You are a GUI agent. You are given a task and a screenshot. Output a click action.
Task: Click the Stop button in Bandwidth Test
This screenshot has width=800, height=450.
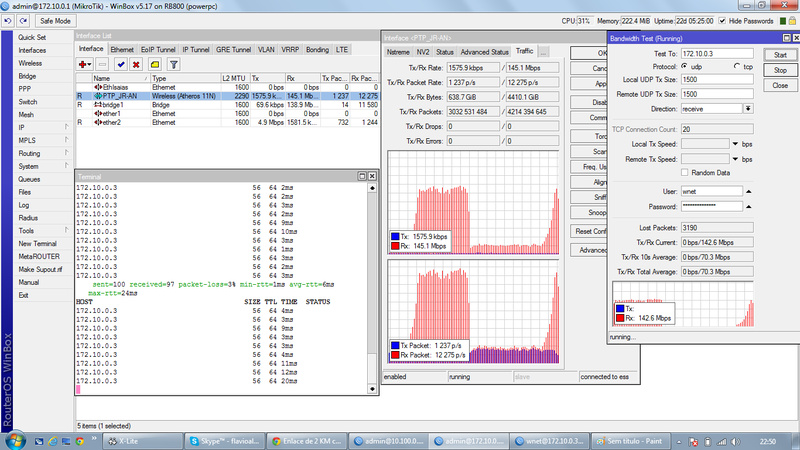click(780, 70)
